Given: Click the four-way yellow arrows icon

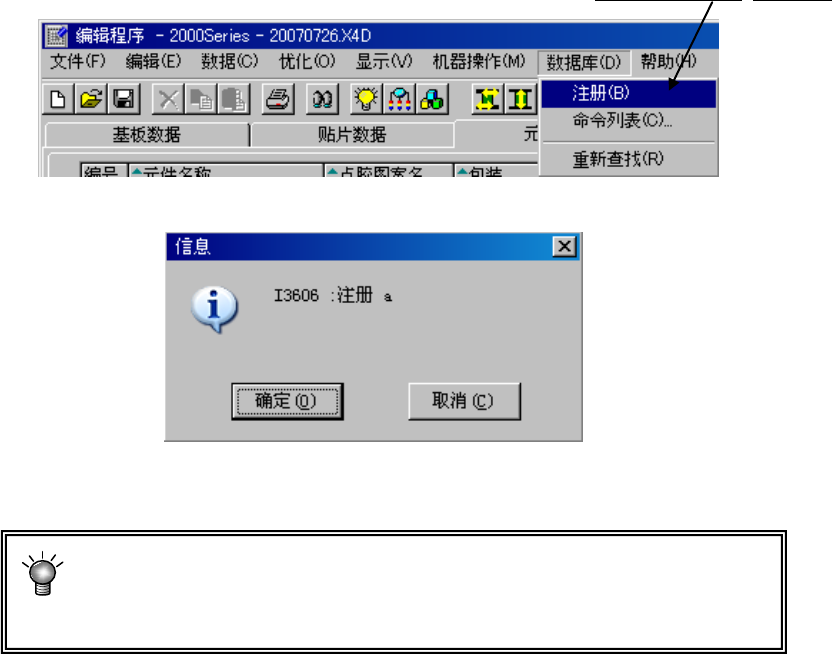Looking at the screenshot, I should [x=487, y=99].
